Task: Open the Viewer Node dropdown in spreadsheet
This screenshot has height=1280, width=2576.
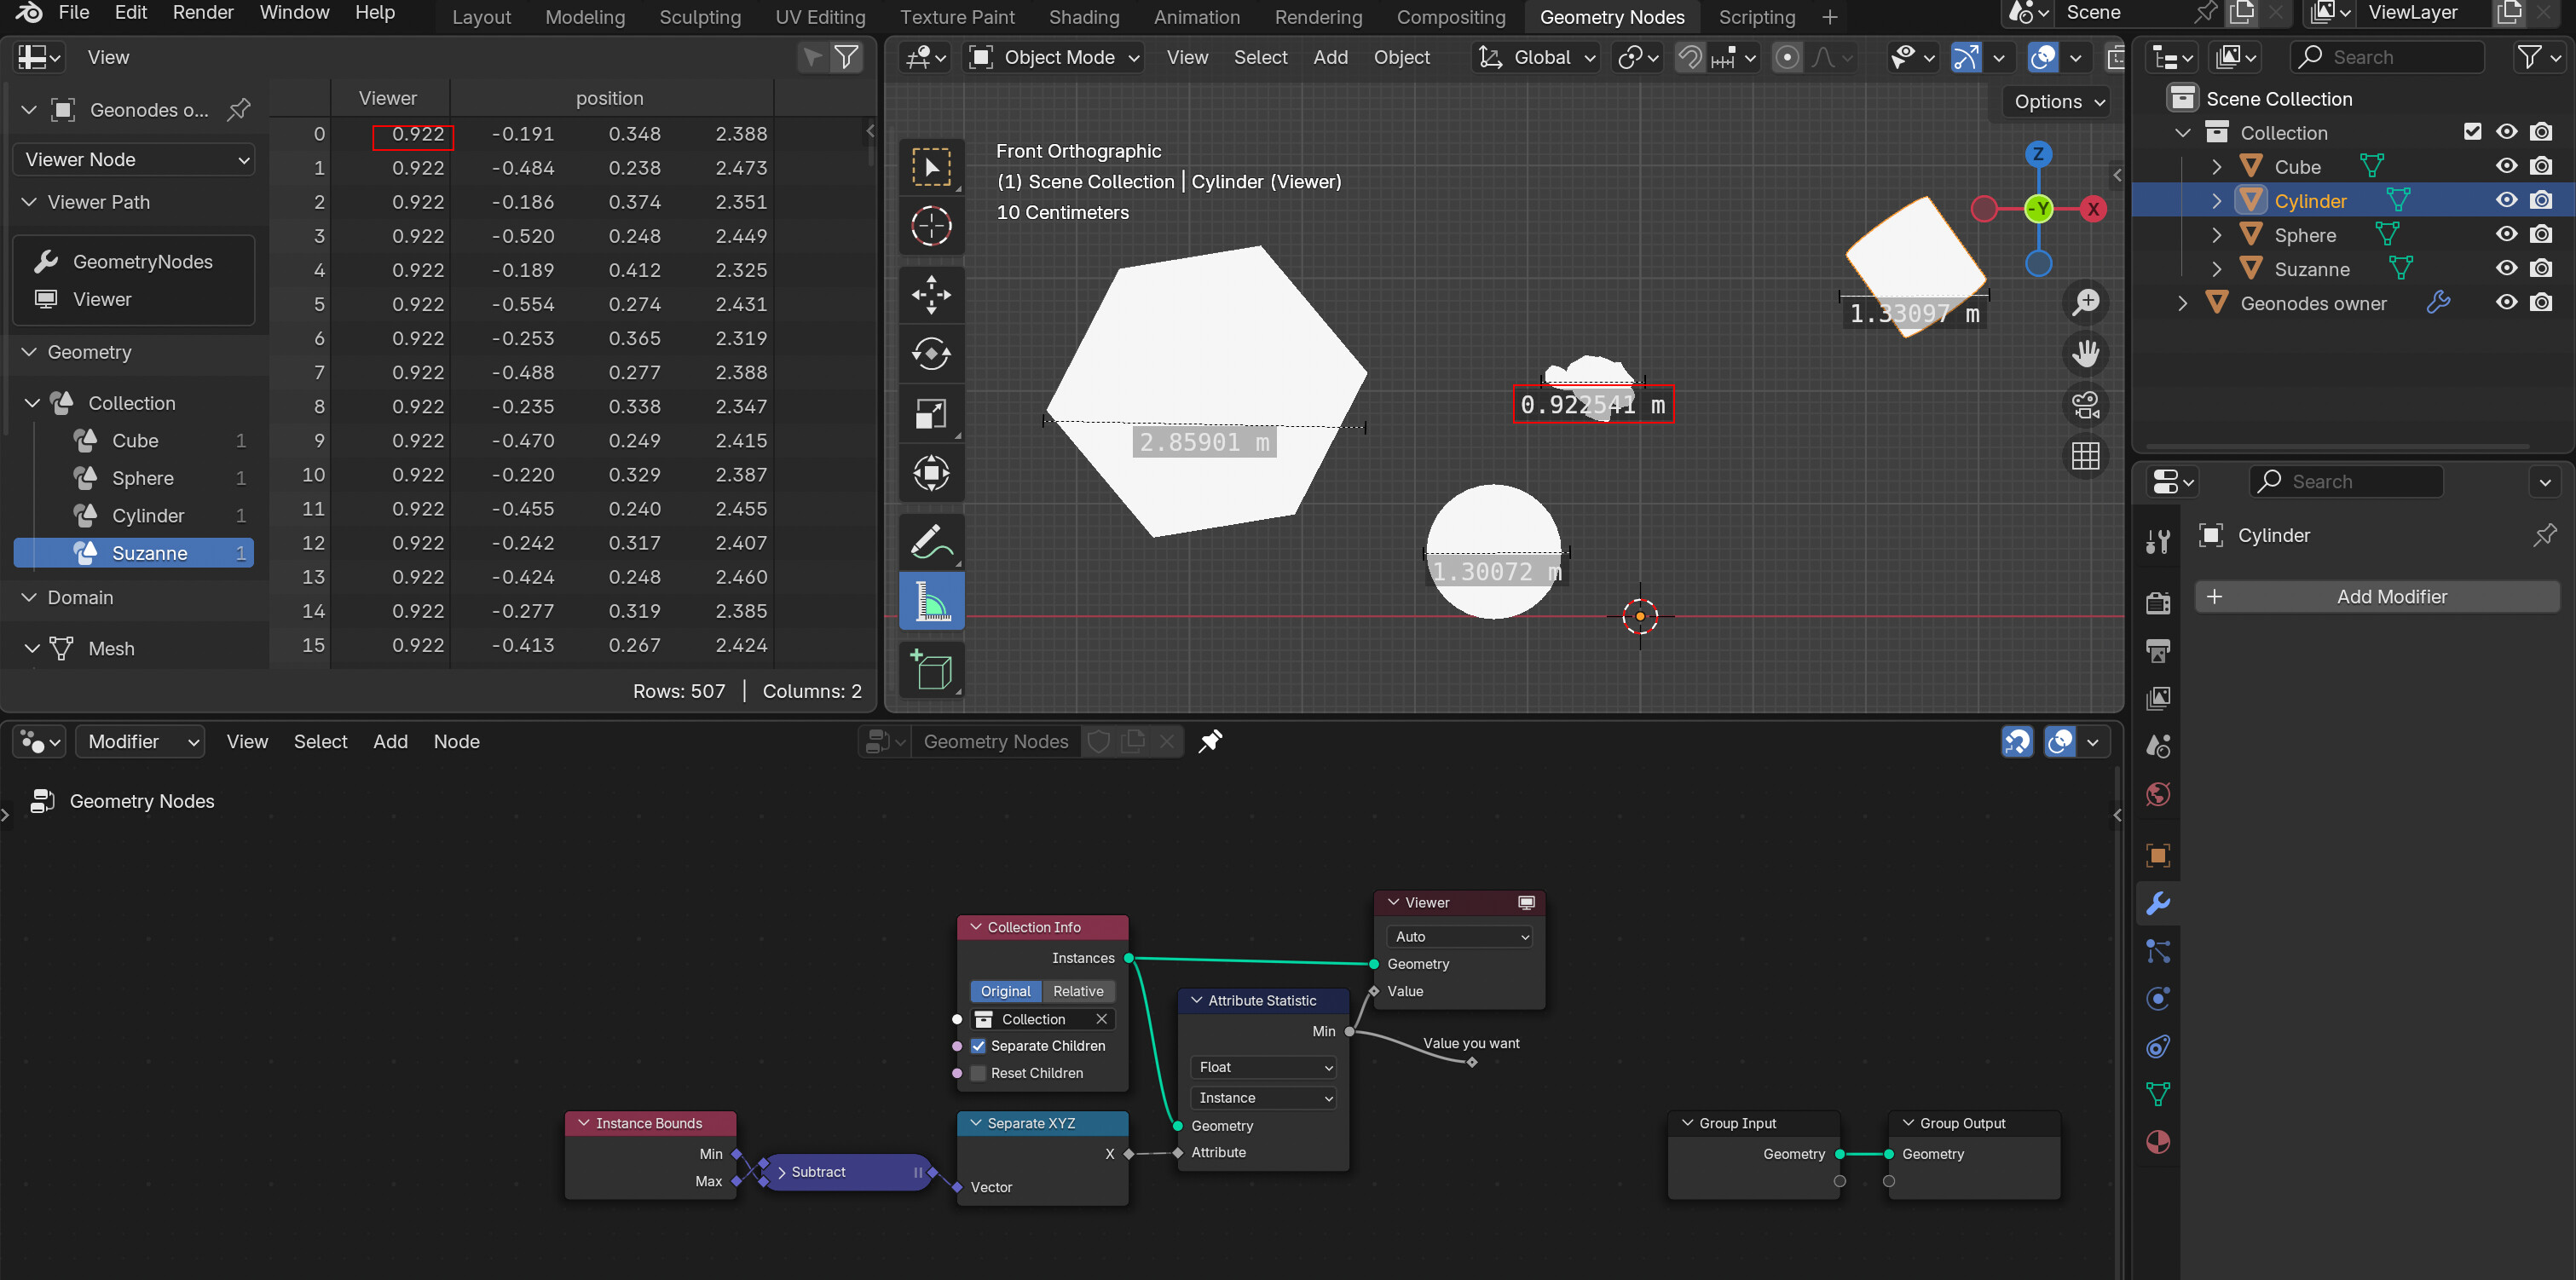Action: pos(134,159)
